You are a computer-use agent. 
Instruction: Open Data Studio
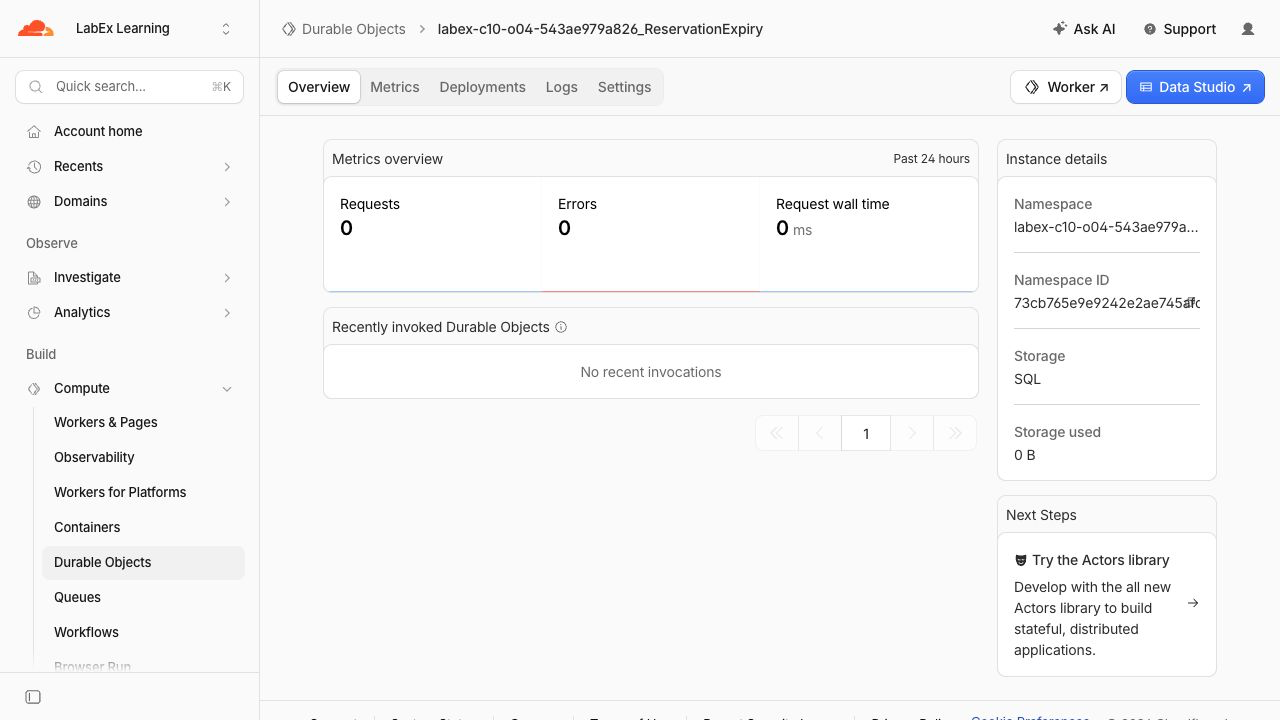click(1195, 87)
